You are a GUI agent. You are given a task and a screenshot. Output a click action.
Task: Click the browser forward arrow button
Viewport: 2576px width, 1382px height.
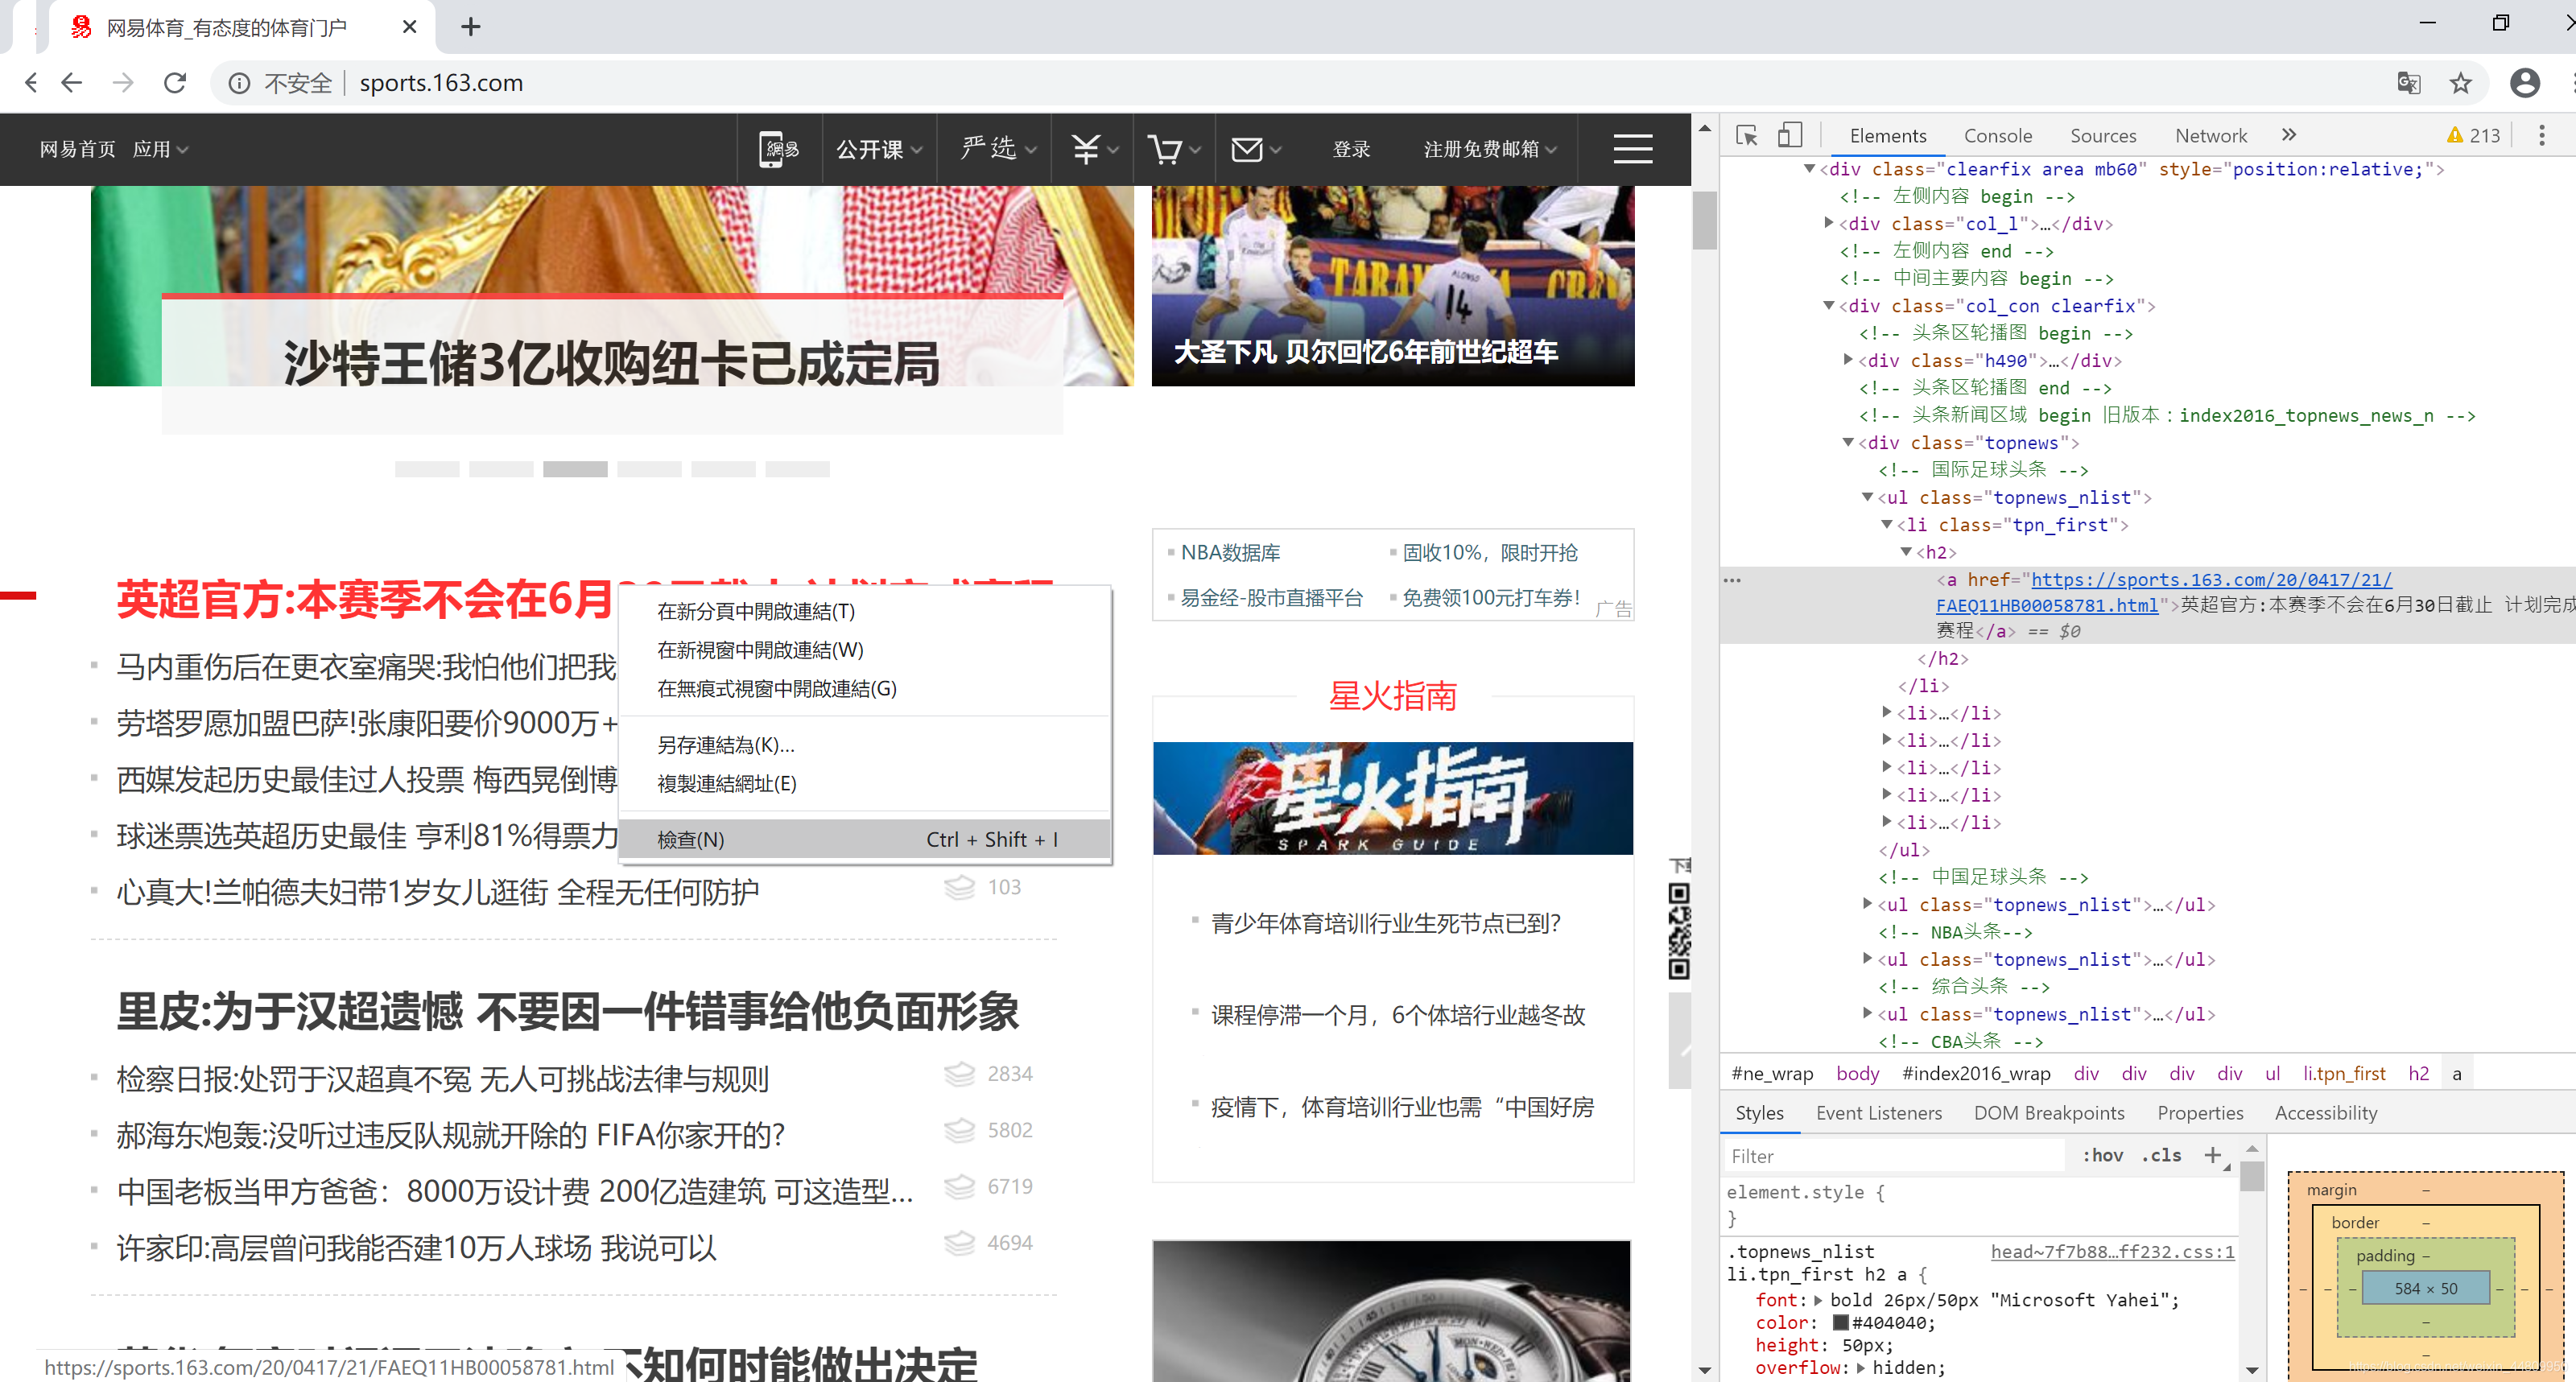coord(122,82)
